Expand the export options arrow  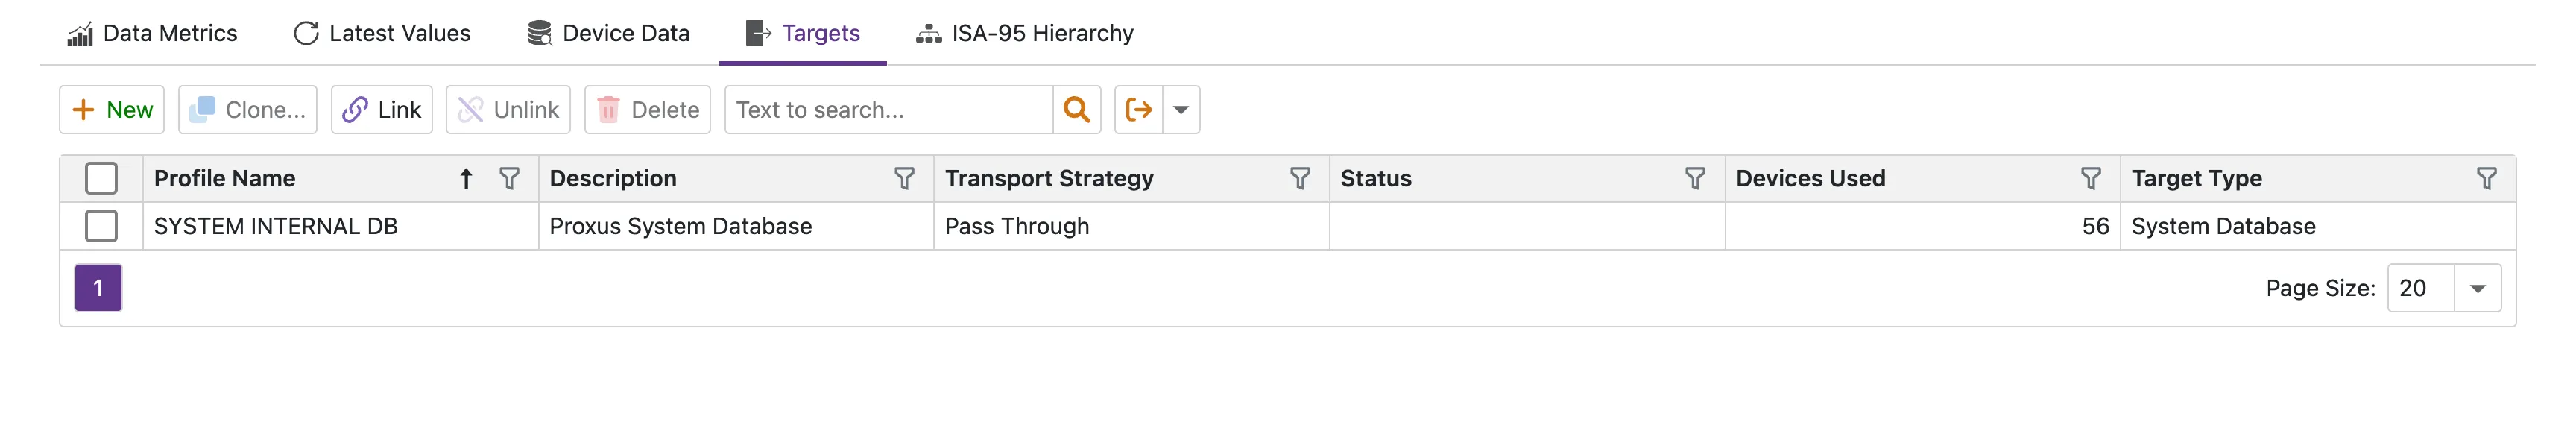[1181, 109]
